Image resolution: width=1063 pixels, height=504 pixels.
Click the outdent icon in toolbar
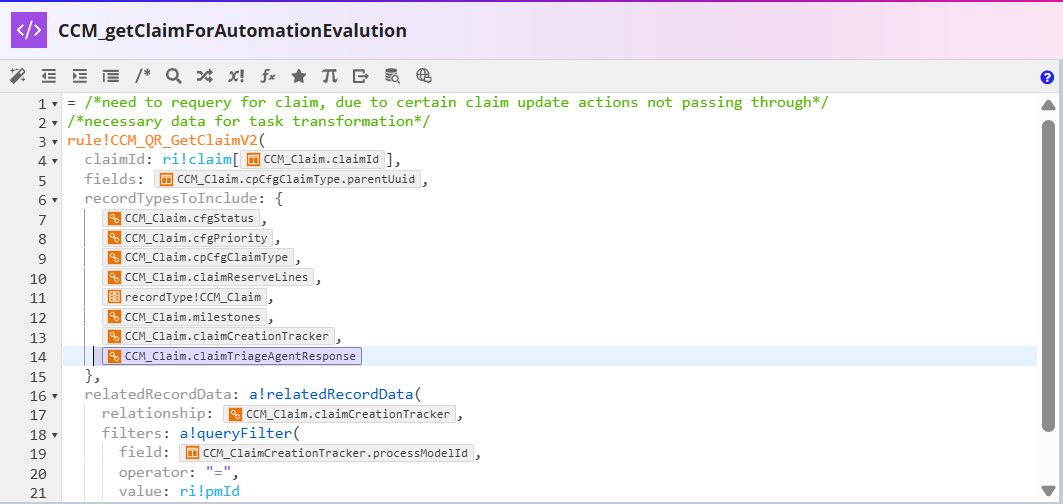[x=49, y=76]
